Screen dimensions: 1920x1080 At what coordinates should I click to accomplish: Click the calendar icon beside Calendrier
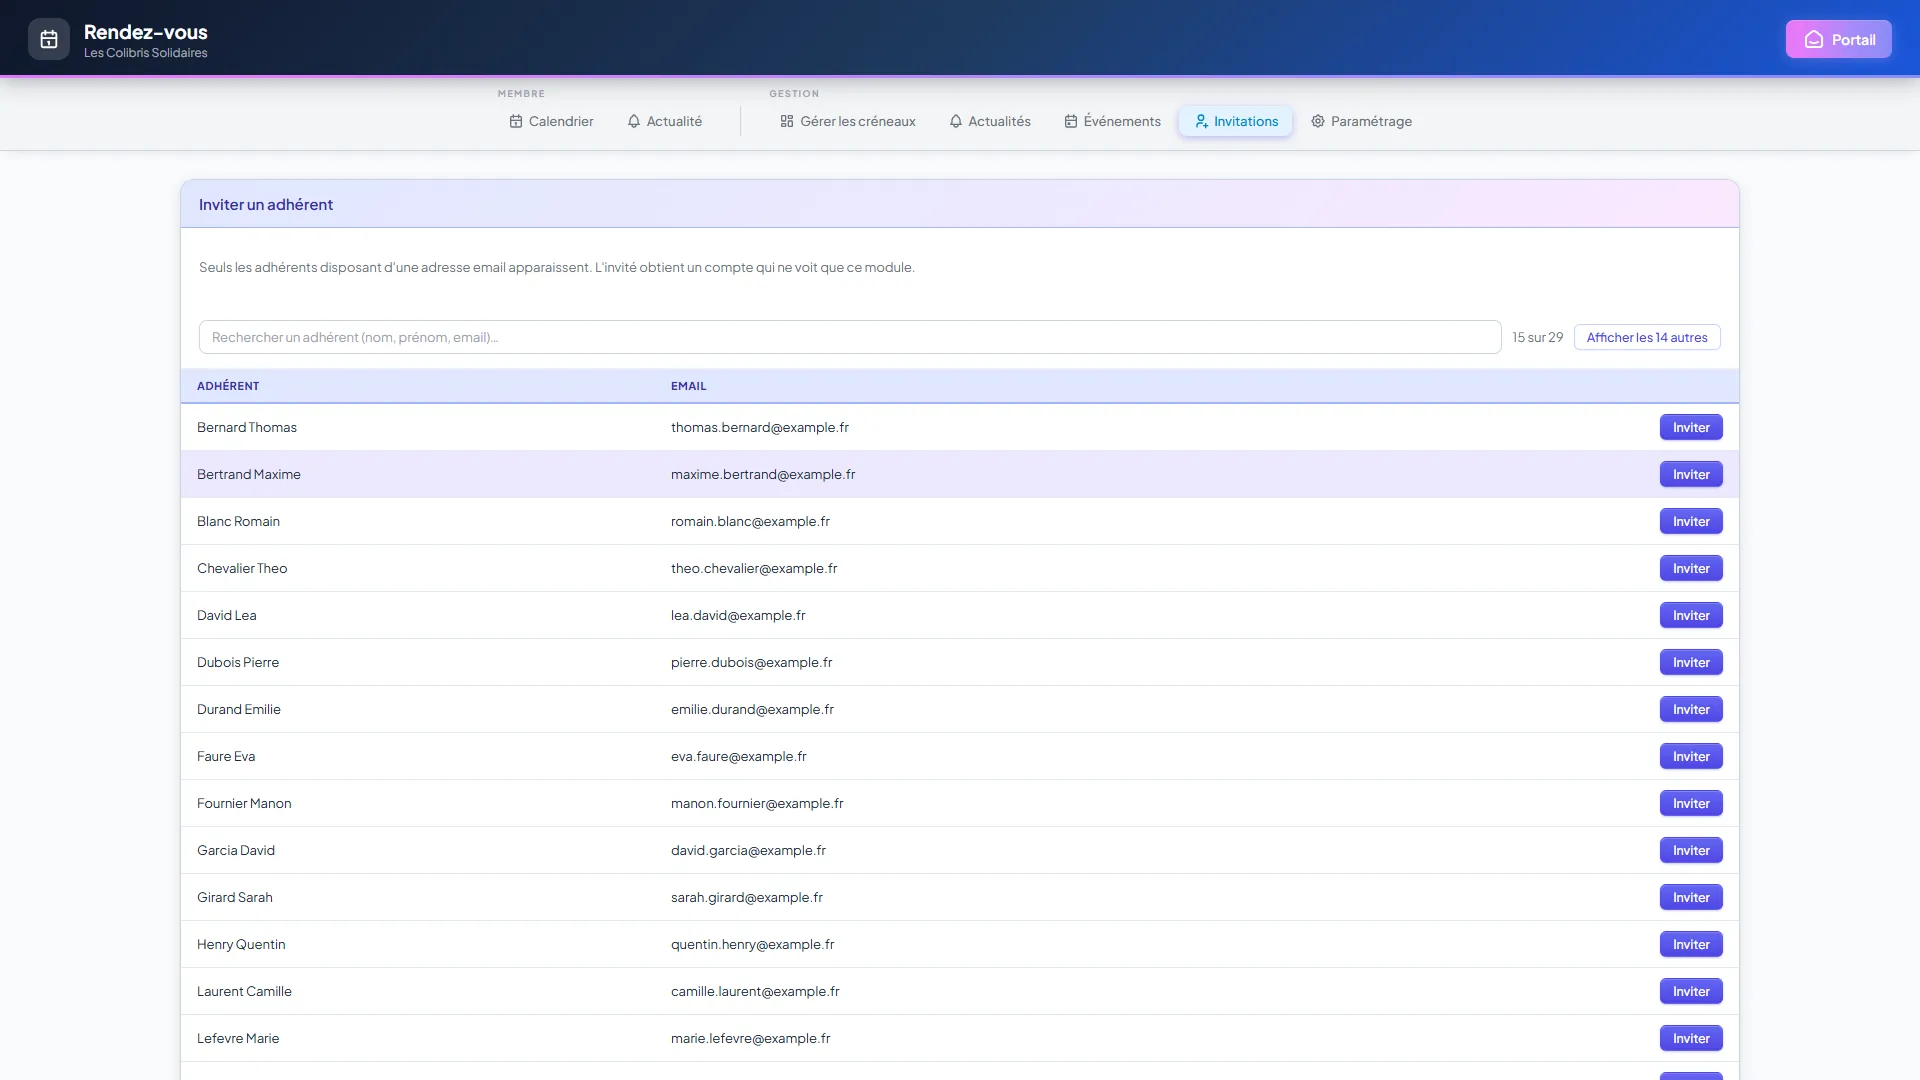(x=516, y=121)
